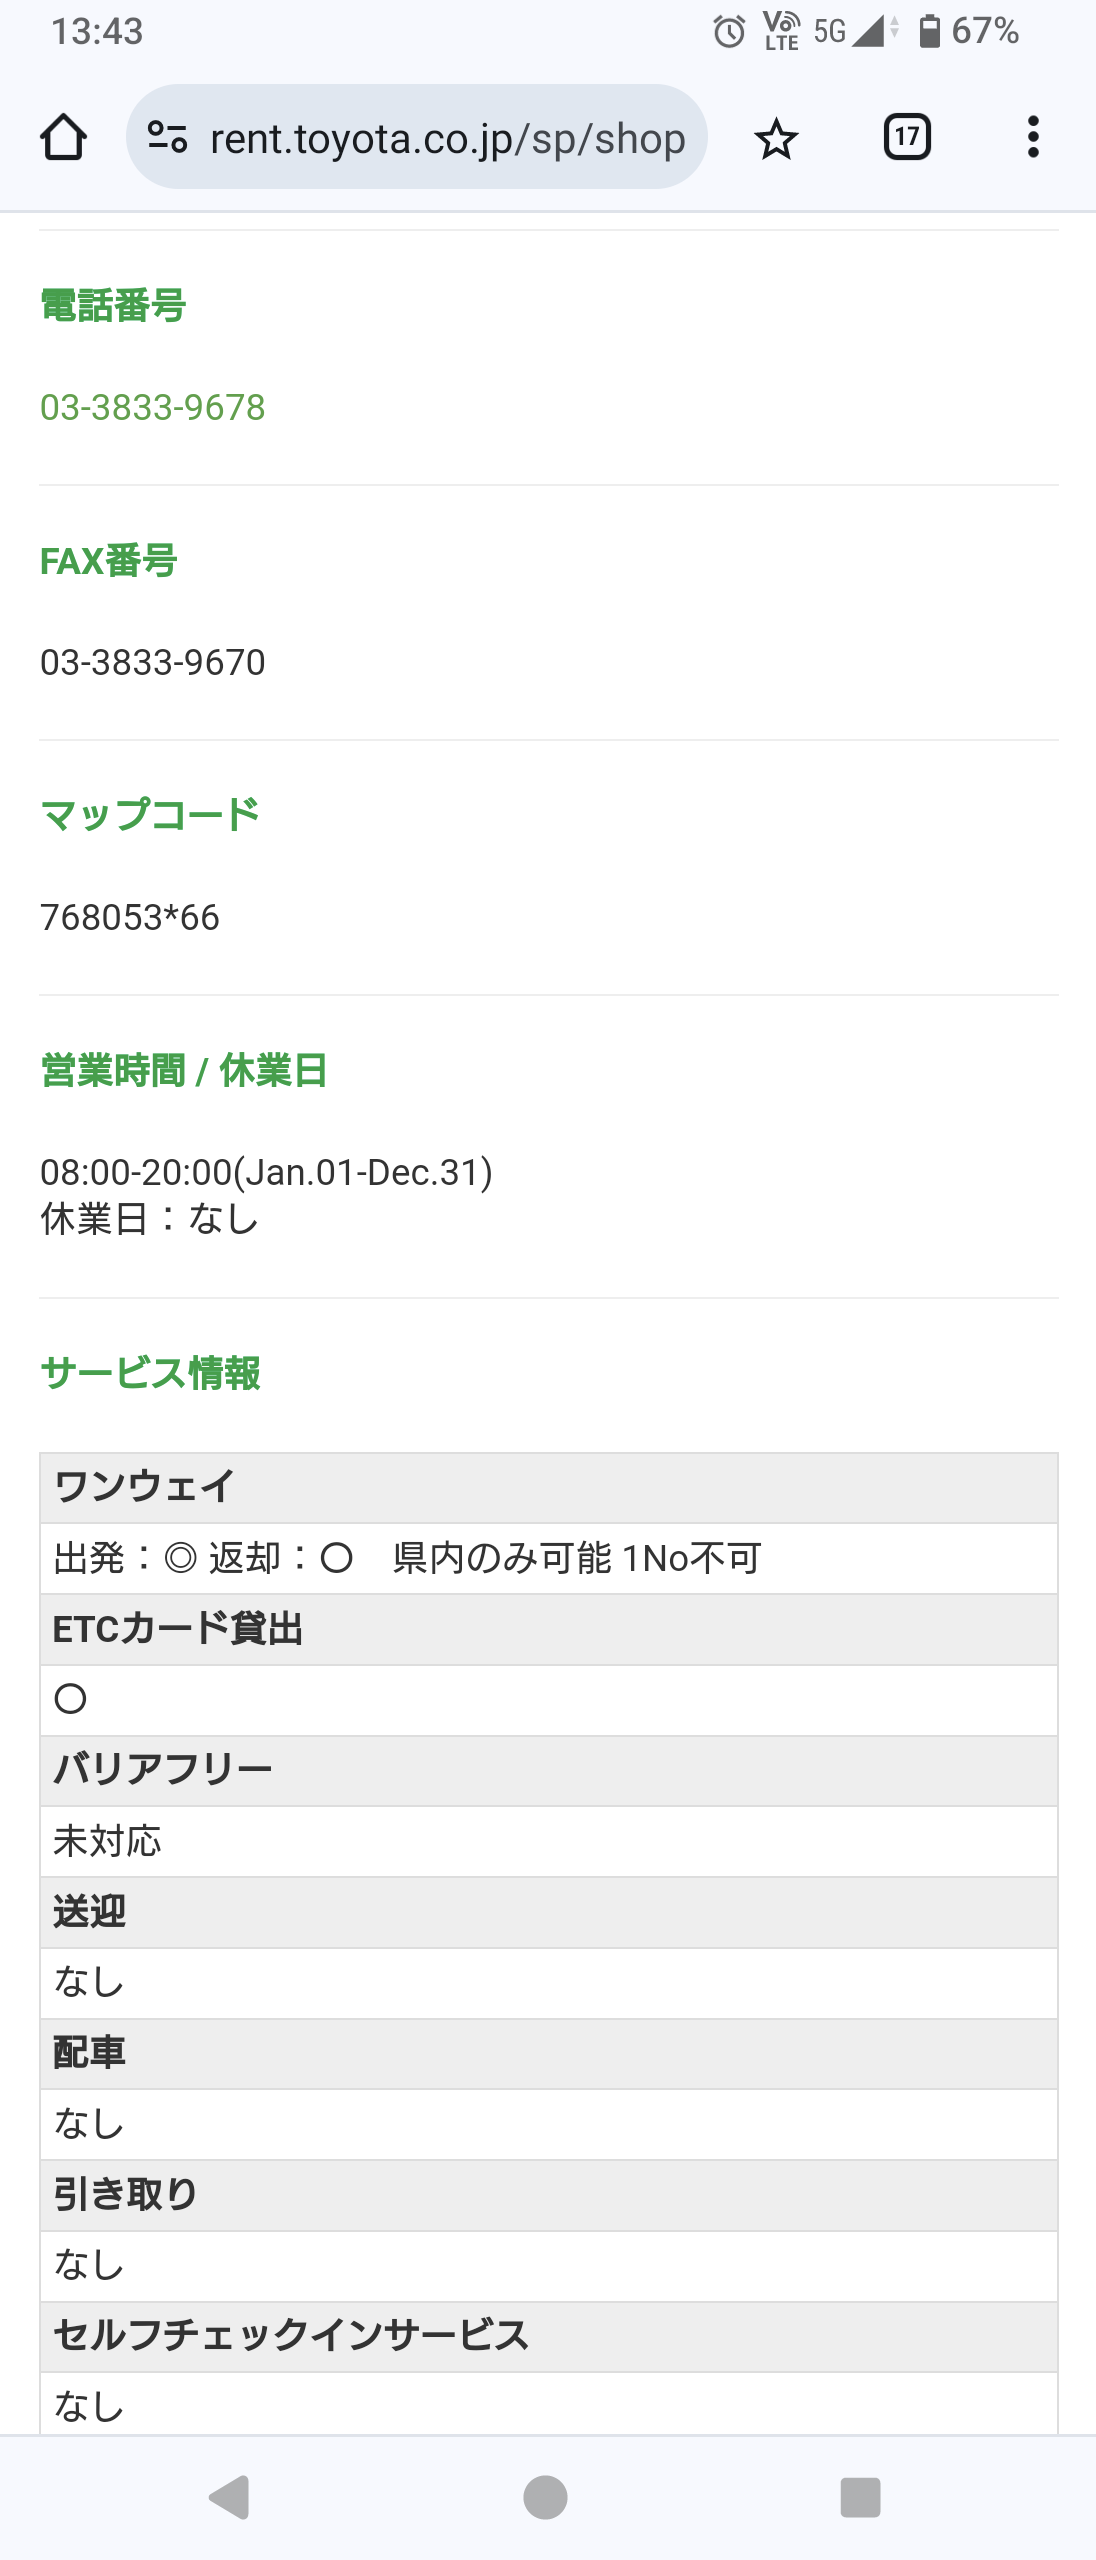The height and width of the screenshot is (2560, 1096).
Task: Open the tab switcher showing 17 tabs
Action: coord(907,137)
